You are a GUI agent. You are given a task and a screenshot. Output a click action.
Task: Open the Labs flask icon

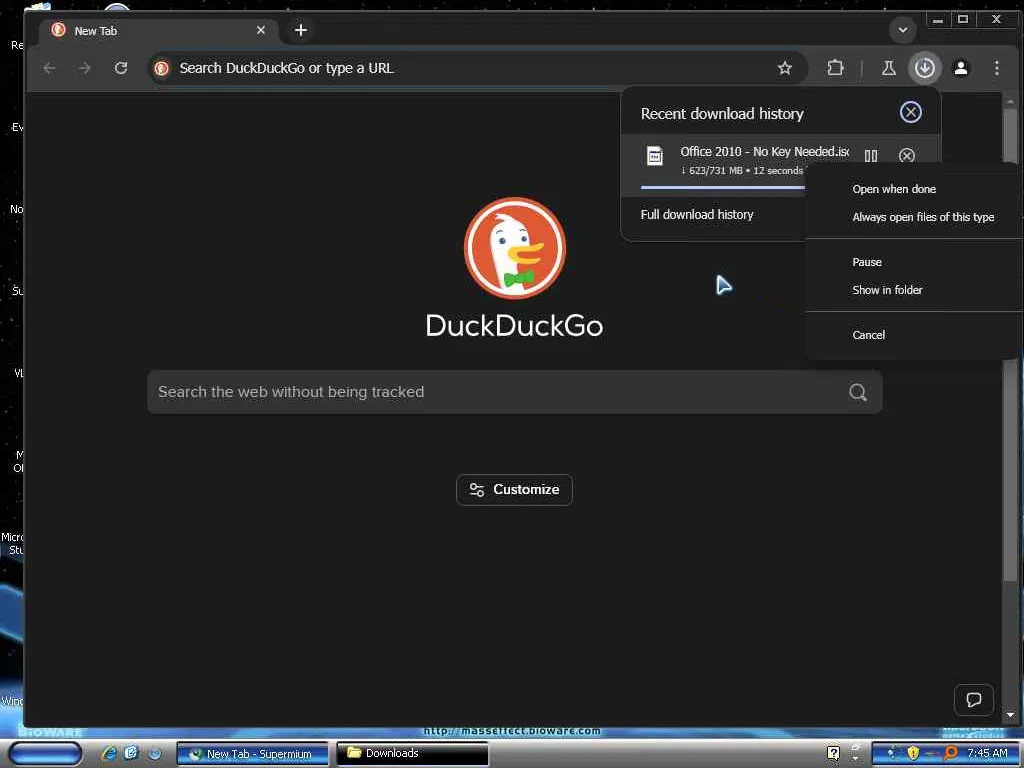click(889, 68)
